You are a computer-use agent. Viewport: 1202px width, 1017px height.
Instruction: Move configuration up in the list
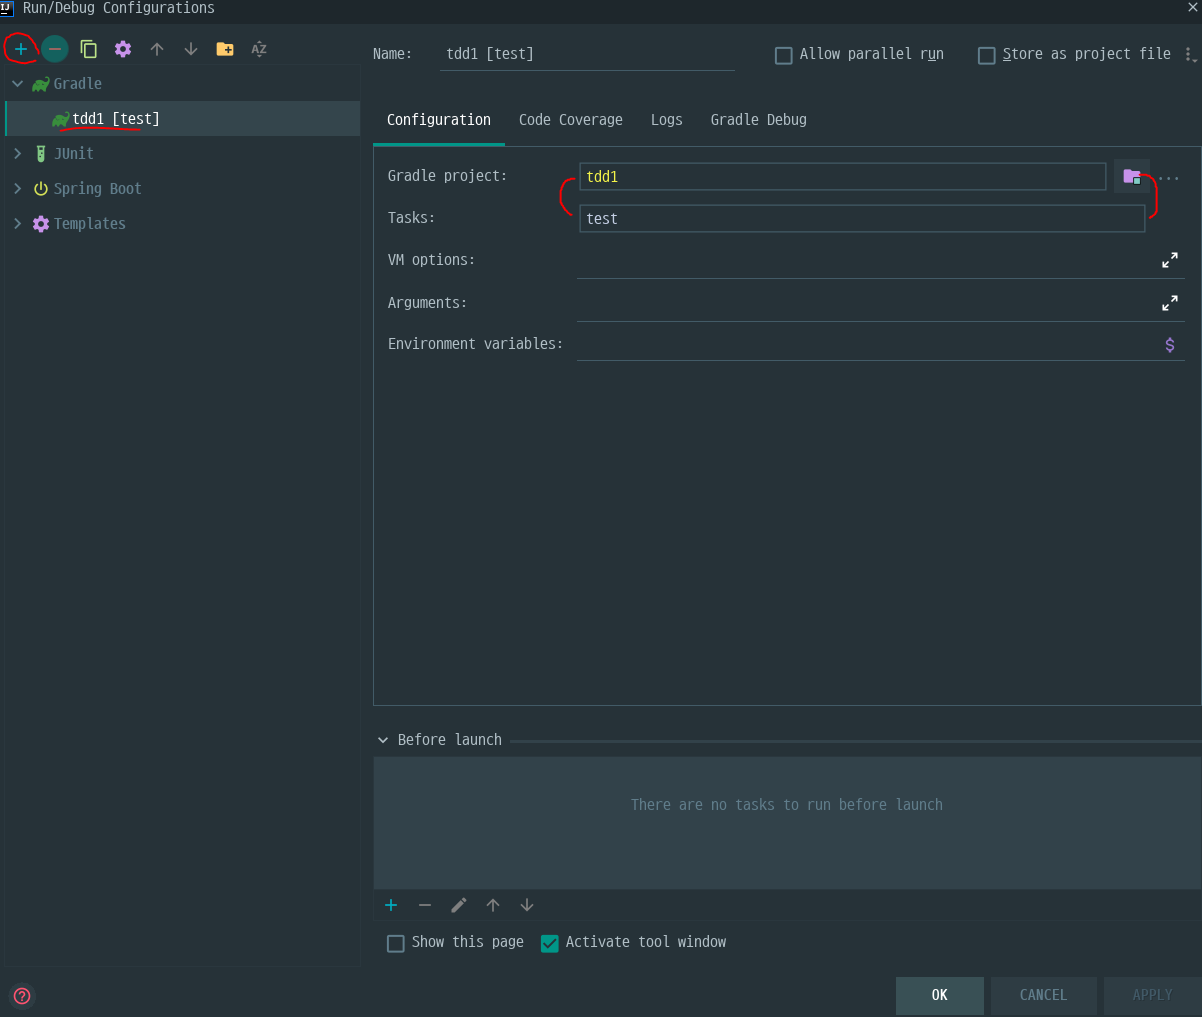pyautogui.click(x=157, y=49)
